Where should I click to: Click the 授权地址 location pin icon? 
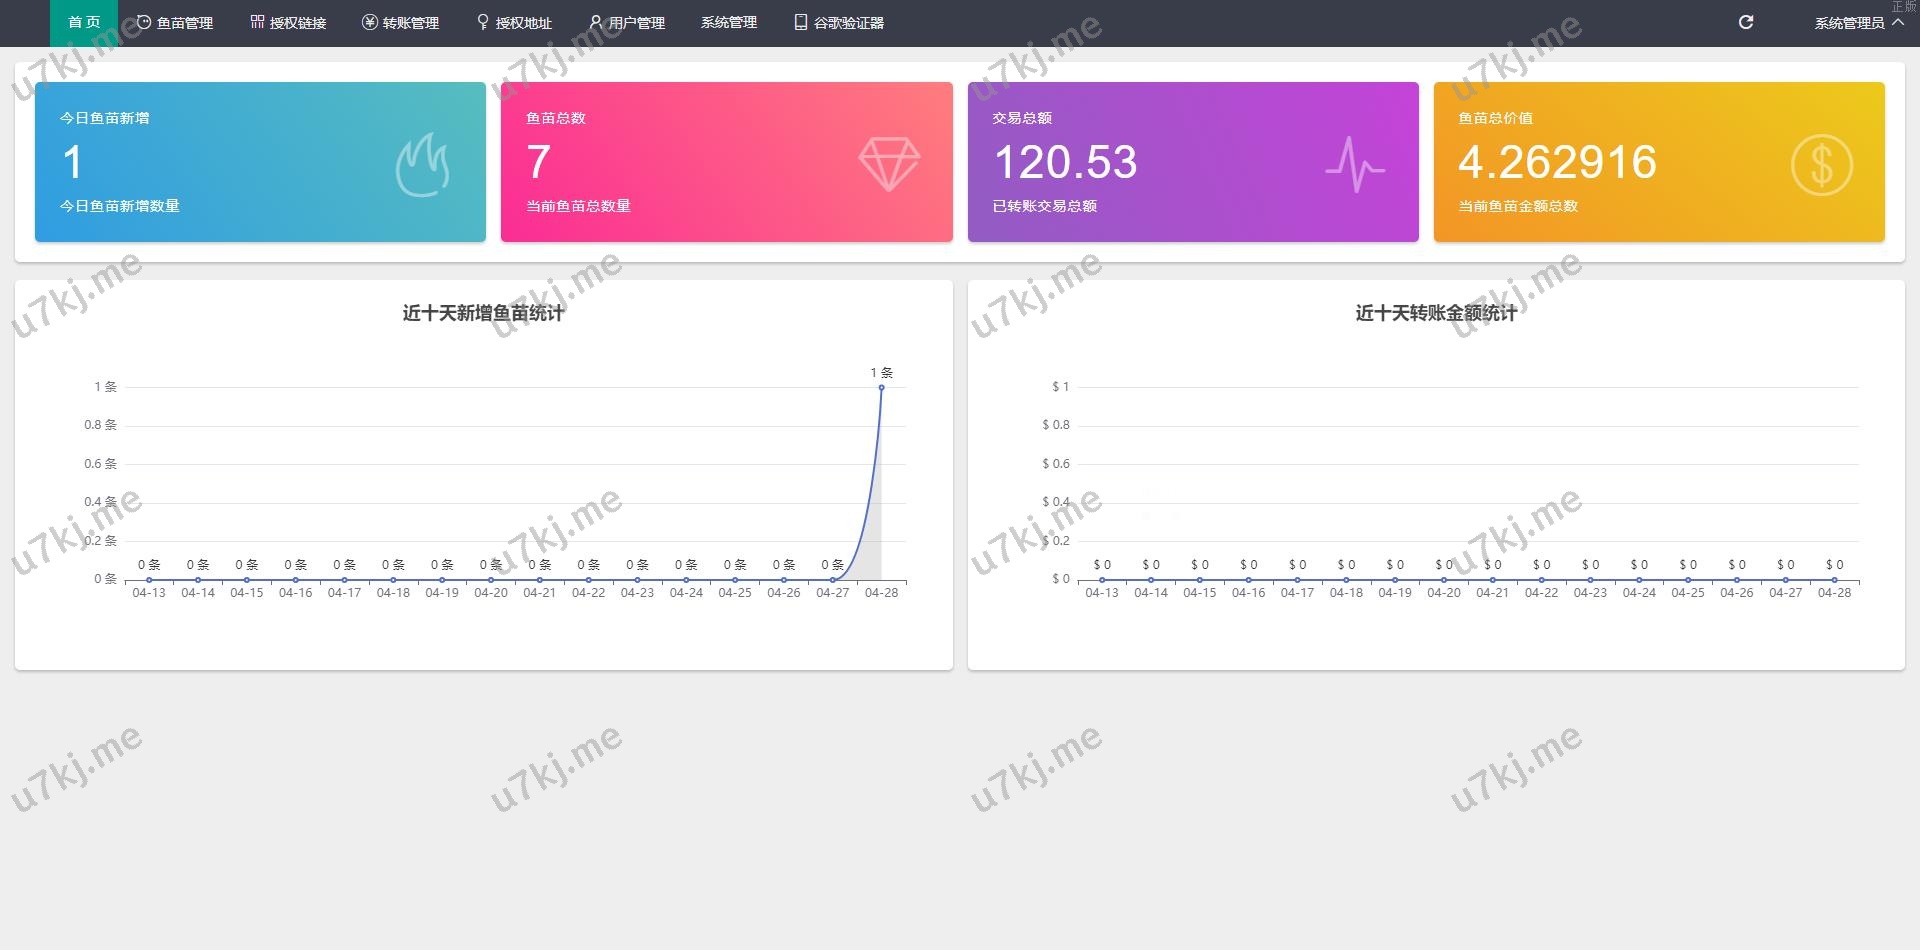483,22
